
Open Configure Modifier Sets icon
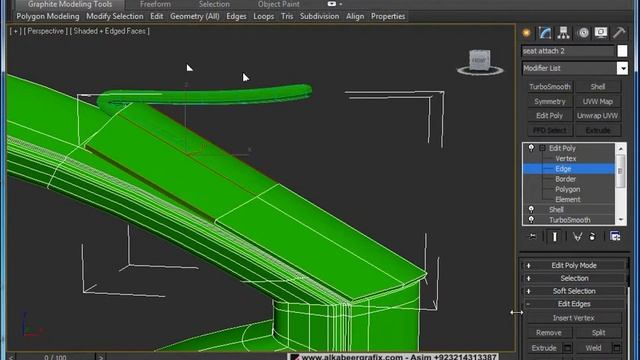tap(615, 236)
